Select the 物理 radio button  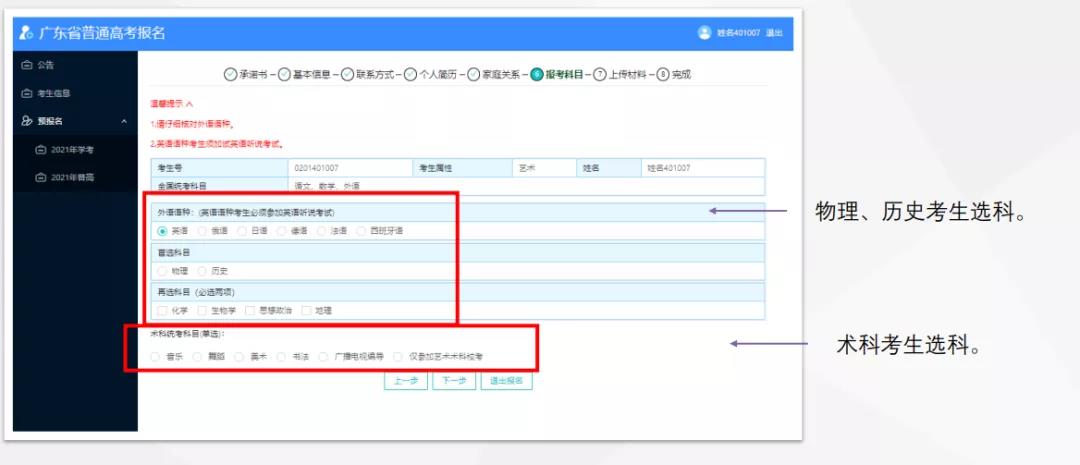[x=162, y=271]
